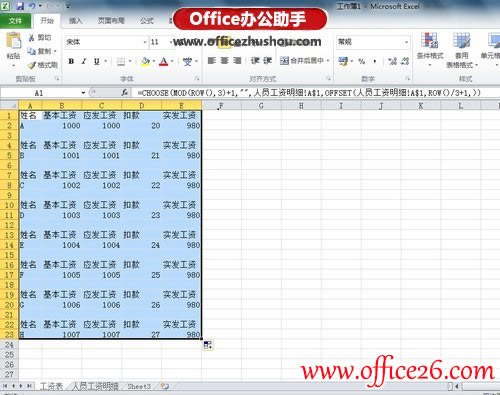
Task: Select row 24 header
Action: click(x=9, y=345)
